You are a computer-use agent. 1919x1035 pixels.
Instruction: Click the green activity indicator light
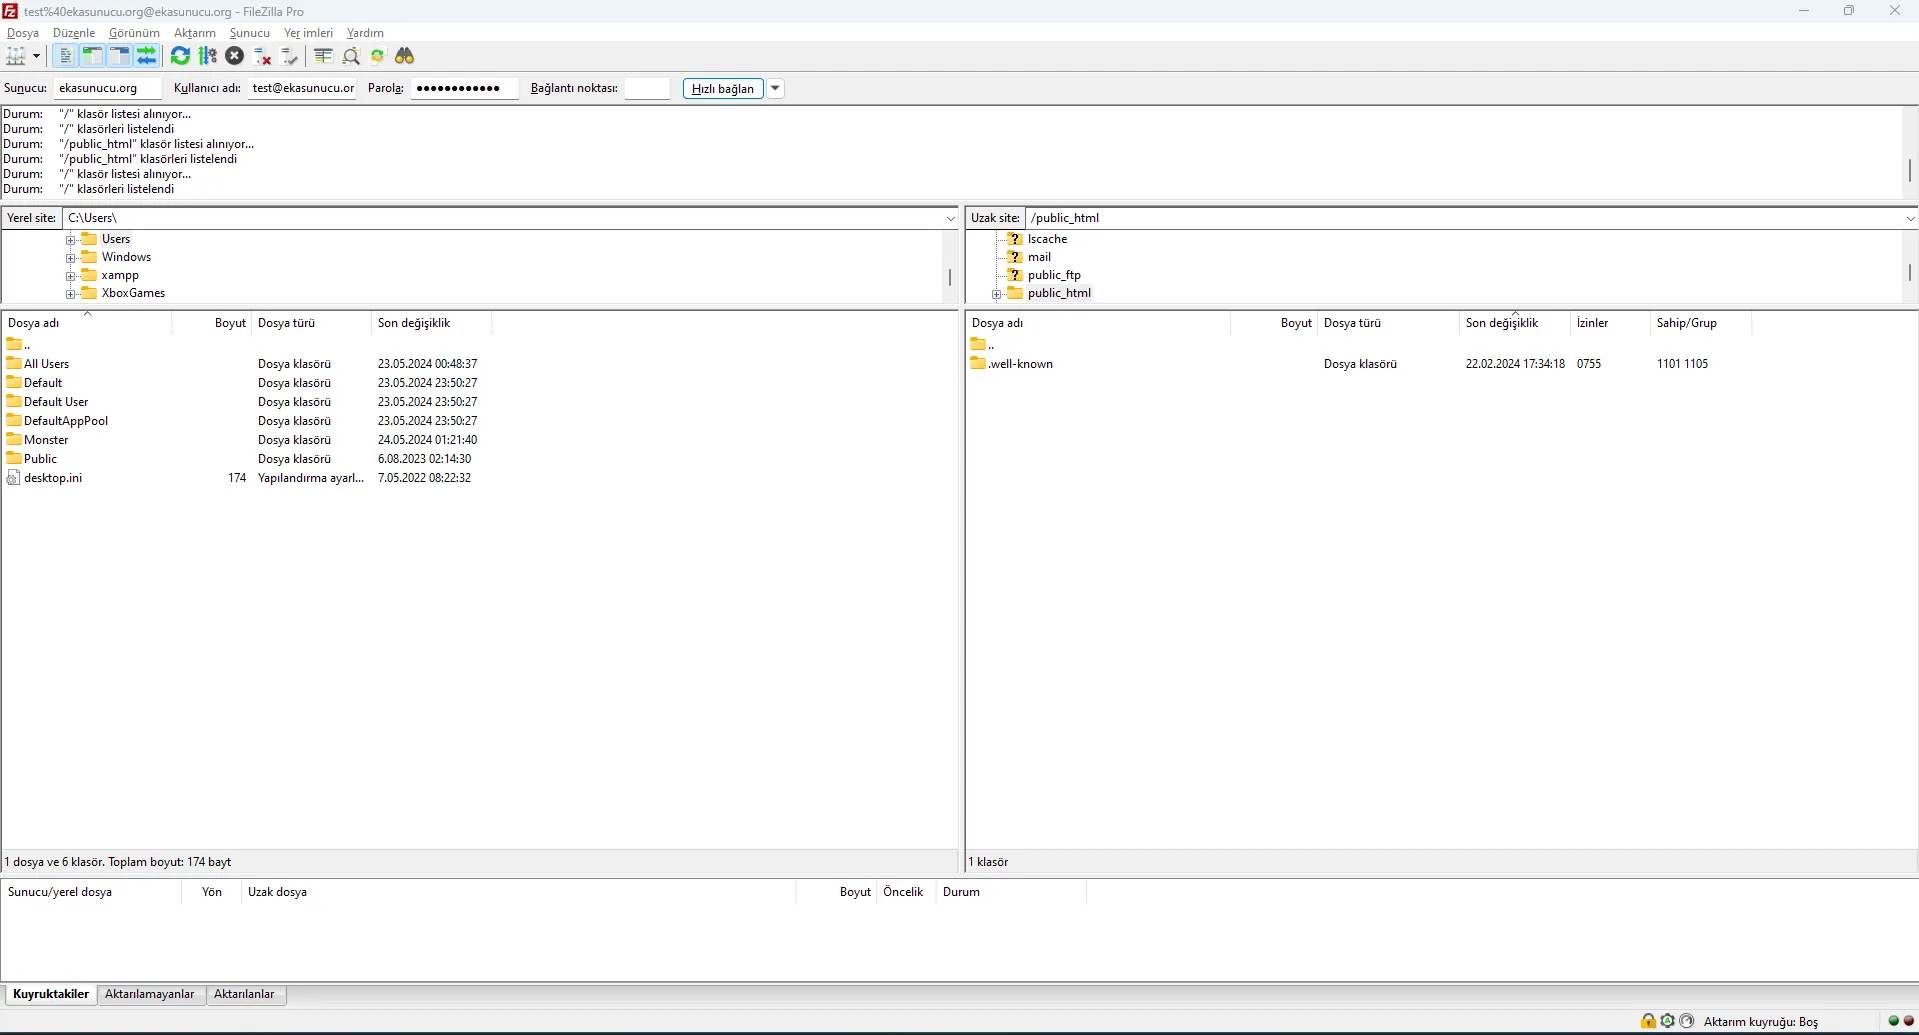(x=1893, y=1021)
